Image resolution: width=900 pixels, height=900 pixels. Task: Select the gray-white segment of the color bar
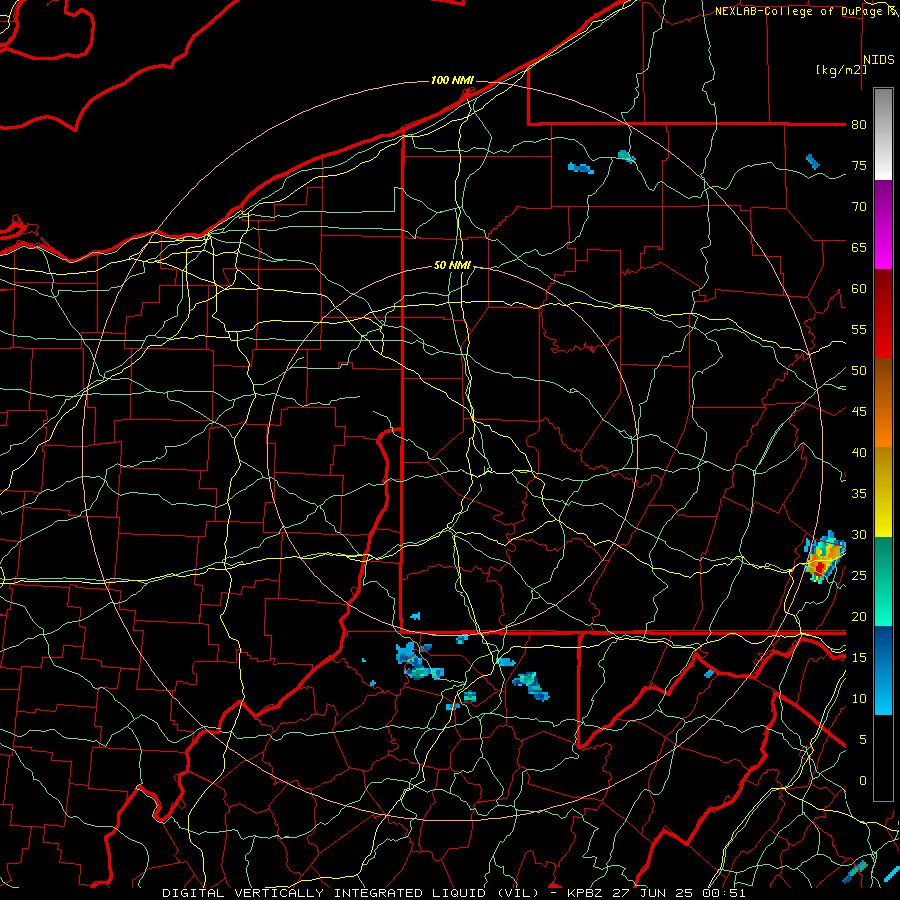click(883, 134)
